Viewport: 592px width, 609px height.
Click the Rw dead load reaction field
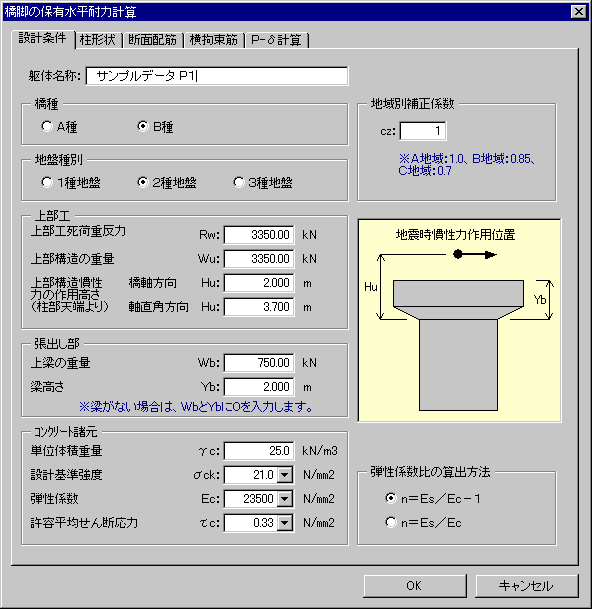pyautogui.click(x=259, y=235)
